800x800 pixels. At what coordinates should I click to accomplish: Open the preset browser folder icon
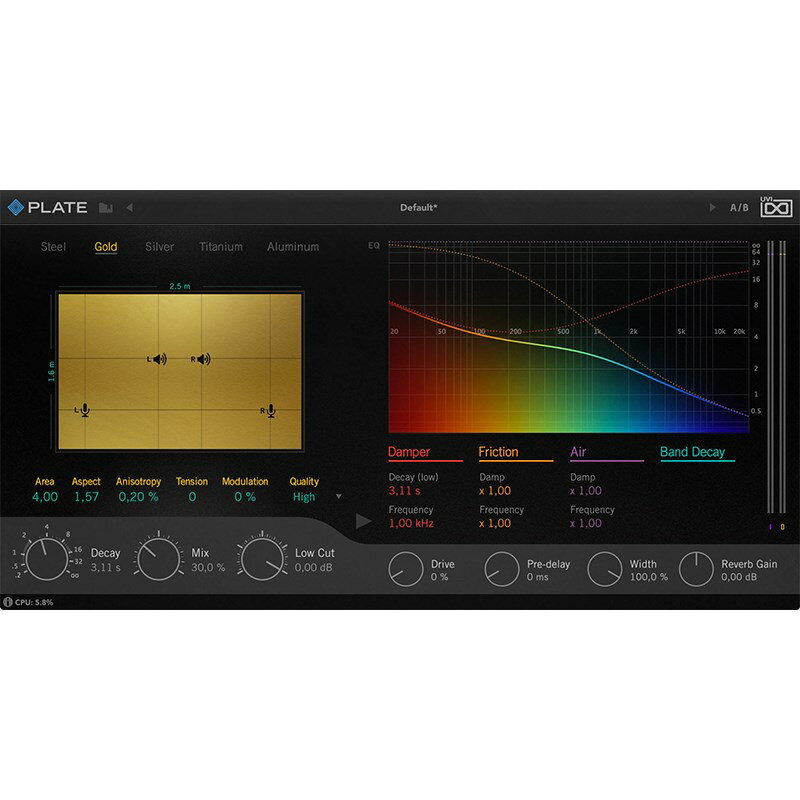tap(105, 208)
